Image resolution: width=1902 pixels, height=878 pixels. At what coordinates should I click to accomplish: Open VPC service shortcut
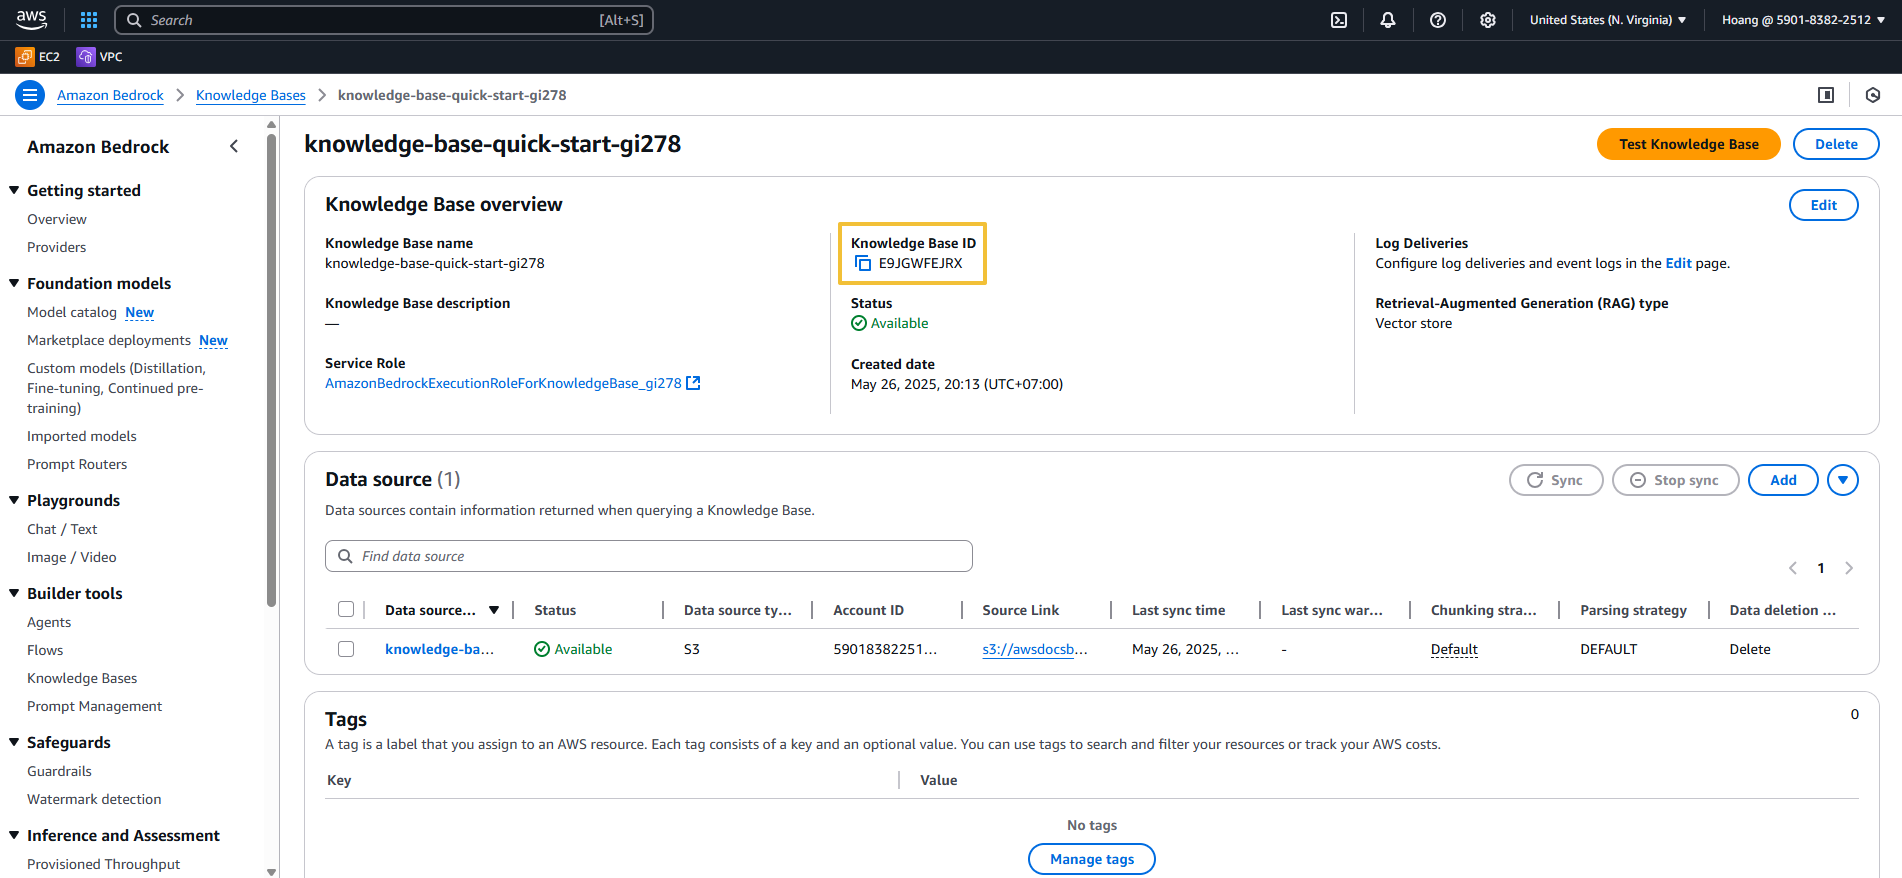[100, 57]
